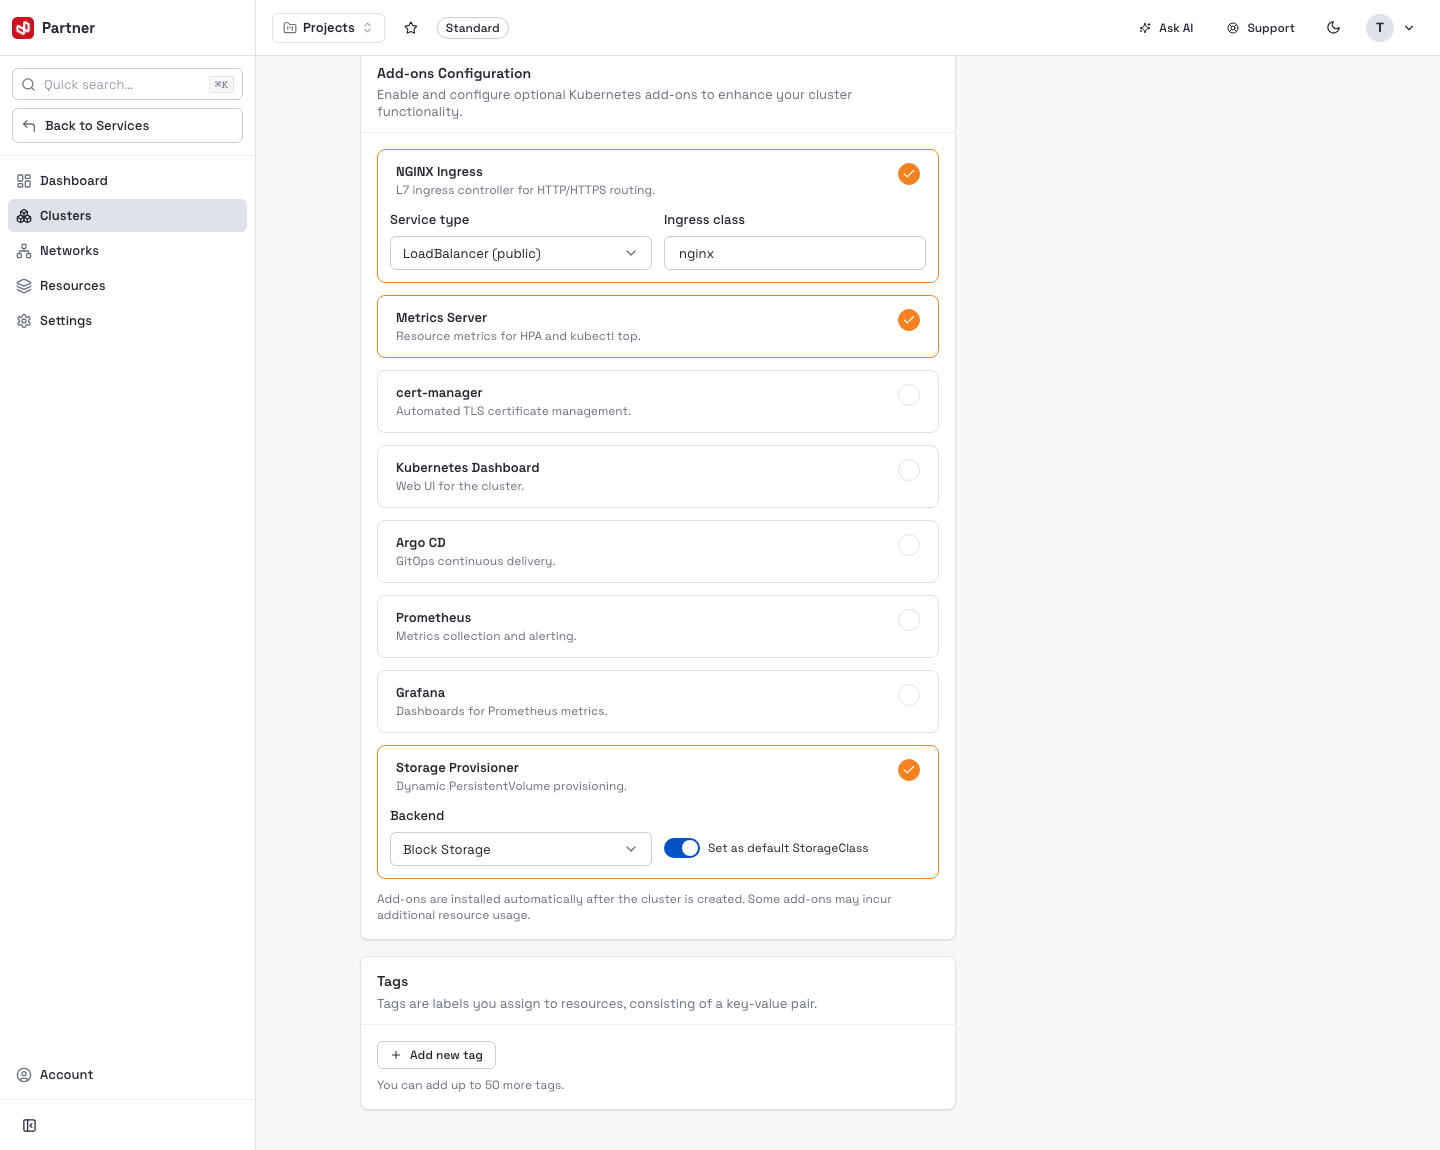
Task: Click the back arrow icon beside Back to Services
Action: pyautogui.click(x=29, y=125)
